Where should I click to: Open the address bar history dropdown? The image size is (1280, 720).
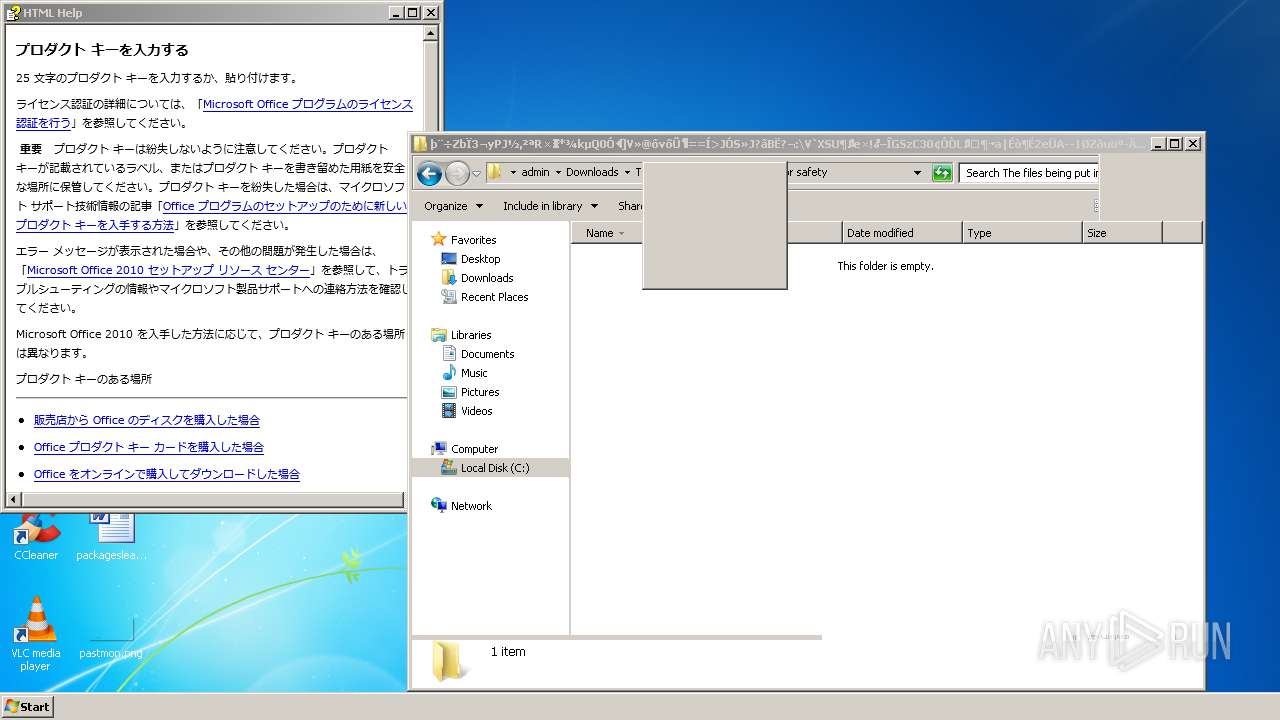pos(917,173)
